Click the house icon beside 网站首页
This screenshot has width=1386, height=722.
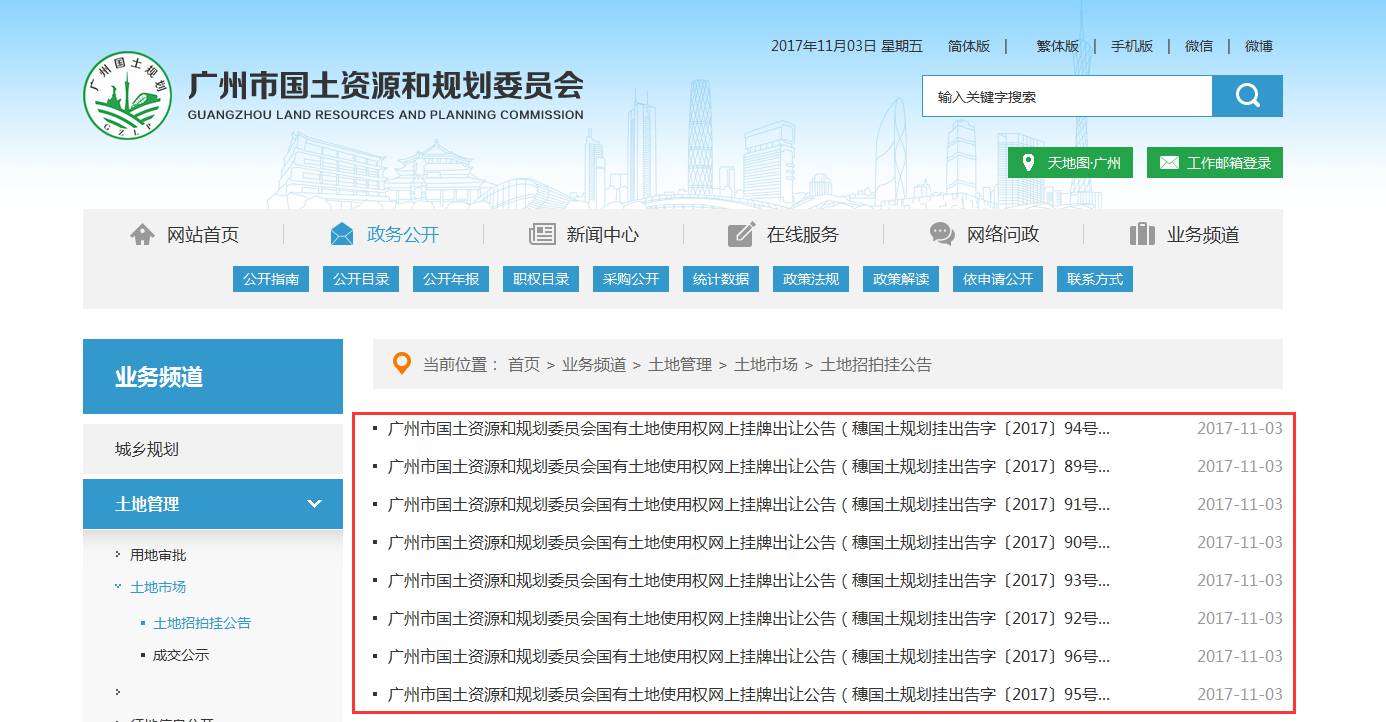click(143, 234)
